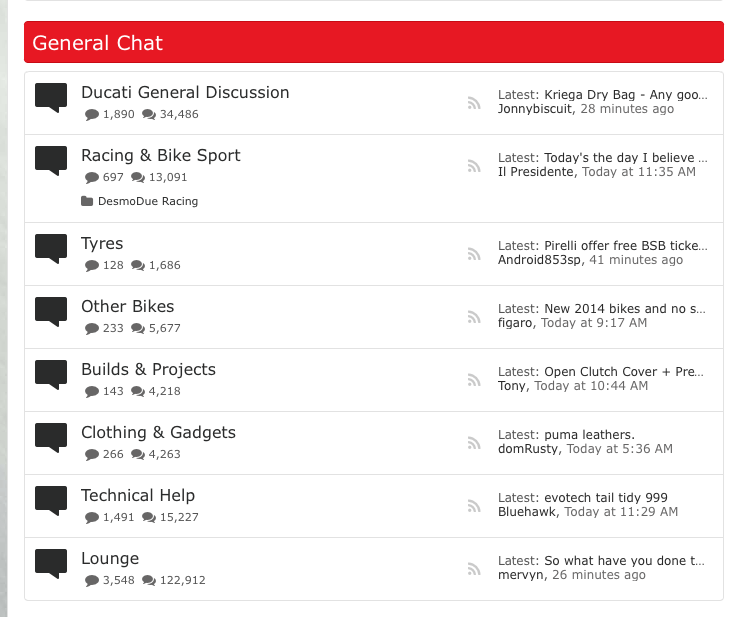
Task: Open the Ducati General Discussion forum
Action: point(185,93)
